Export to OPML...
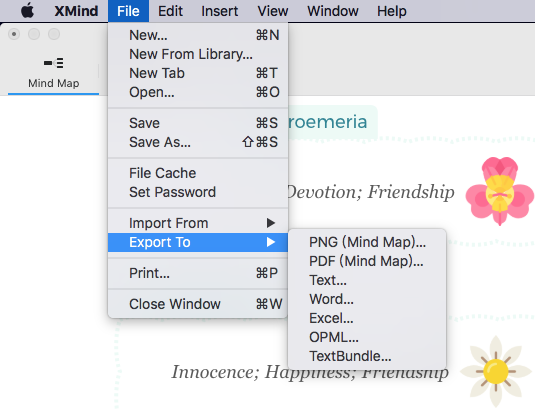Viewport: 535px width, 410px height. 367,337
